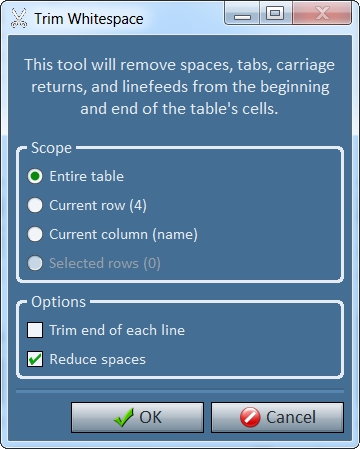The height and width of the screenshot is (449, 360).
Task: Click the disabled Selected rows (0) radio
Action: click(x=35, y=263)
